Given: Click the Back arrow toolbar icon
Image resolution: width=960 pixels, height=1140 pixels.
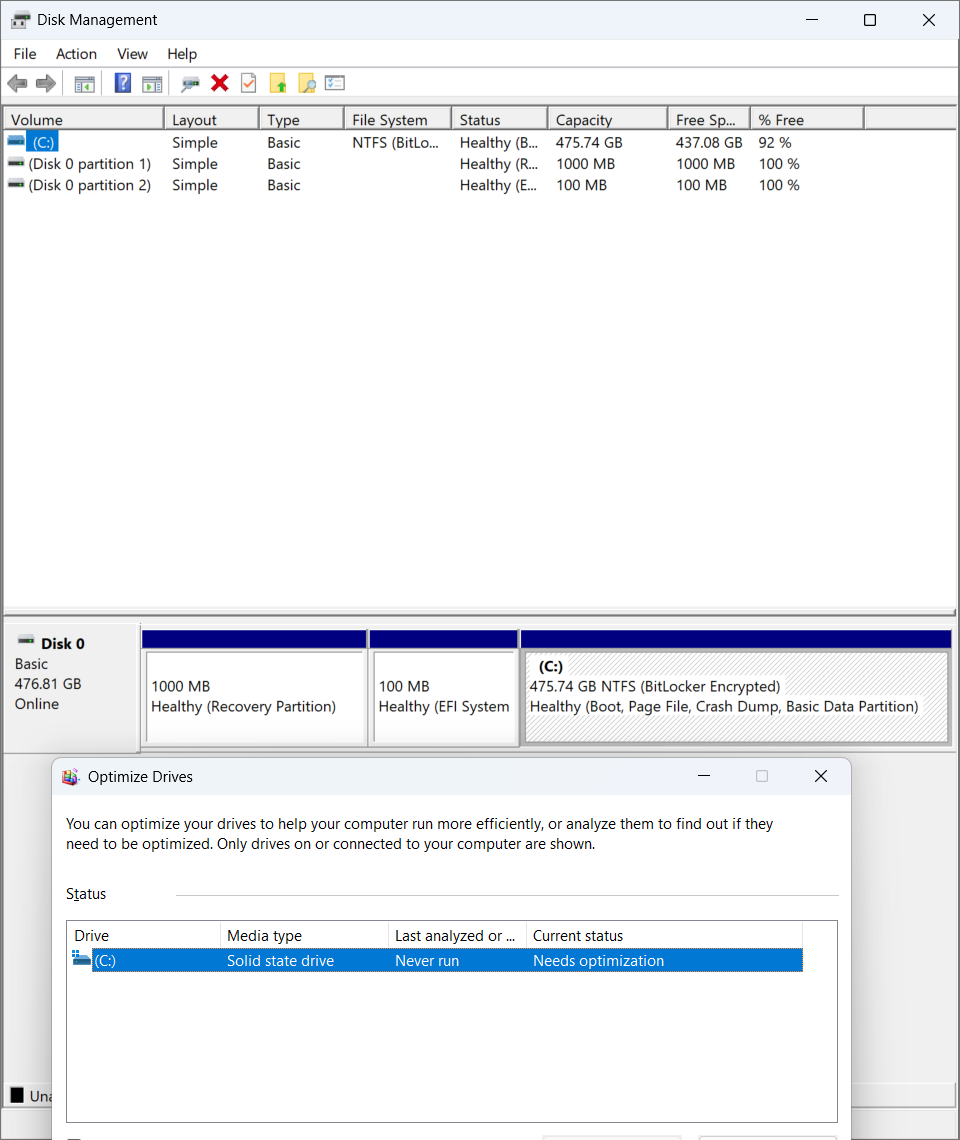Looking at the screenshot, I should coord(17,84).
